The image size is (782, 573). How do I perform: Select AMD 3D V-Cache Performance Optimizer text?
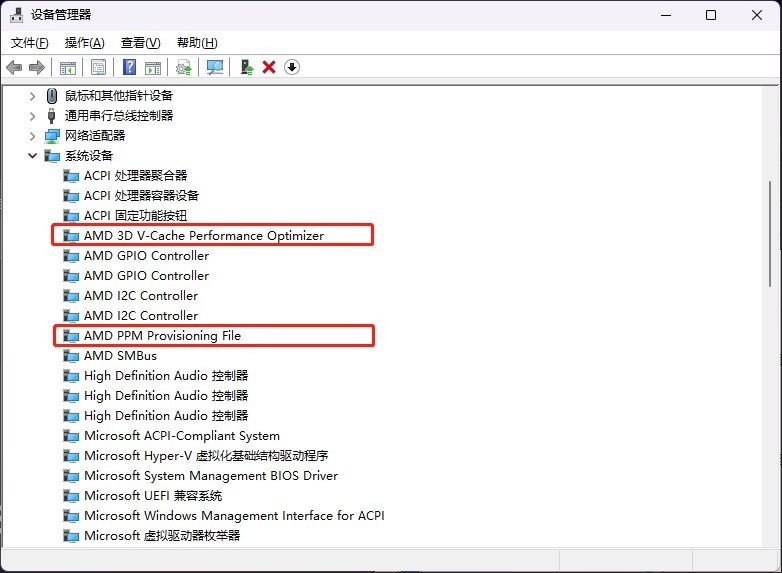tap(204, 235)
